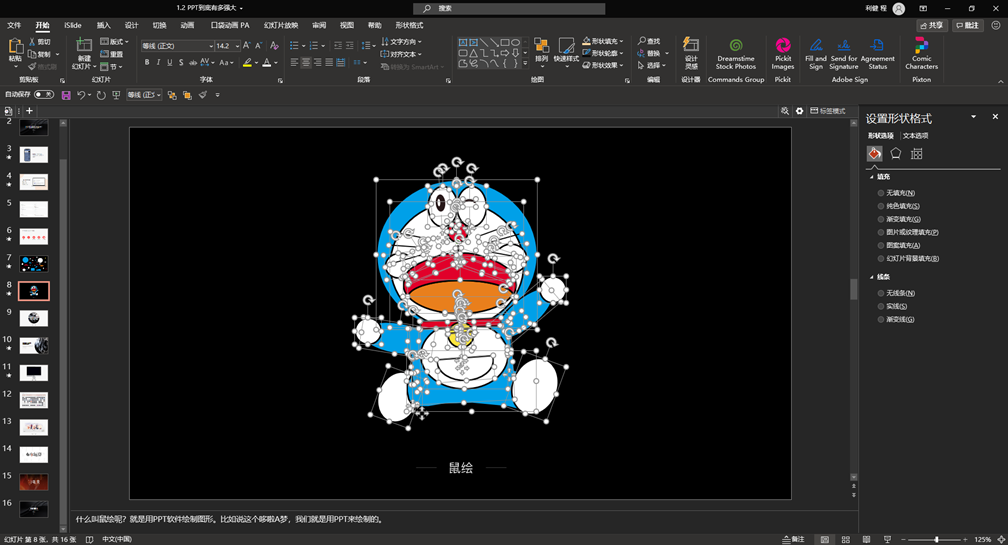Select Fill & Line paint bucket tab
1008x545 pixels.
click(874, 154)
